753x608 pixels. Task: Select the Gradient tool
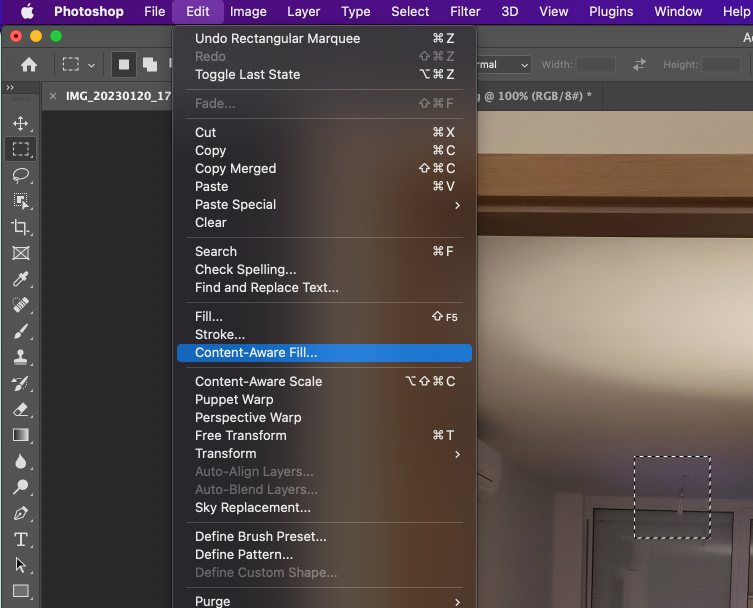[20, 435]
